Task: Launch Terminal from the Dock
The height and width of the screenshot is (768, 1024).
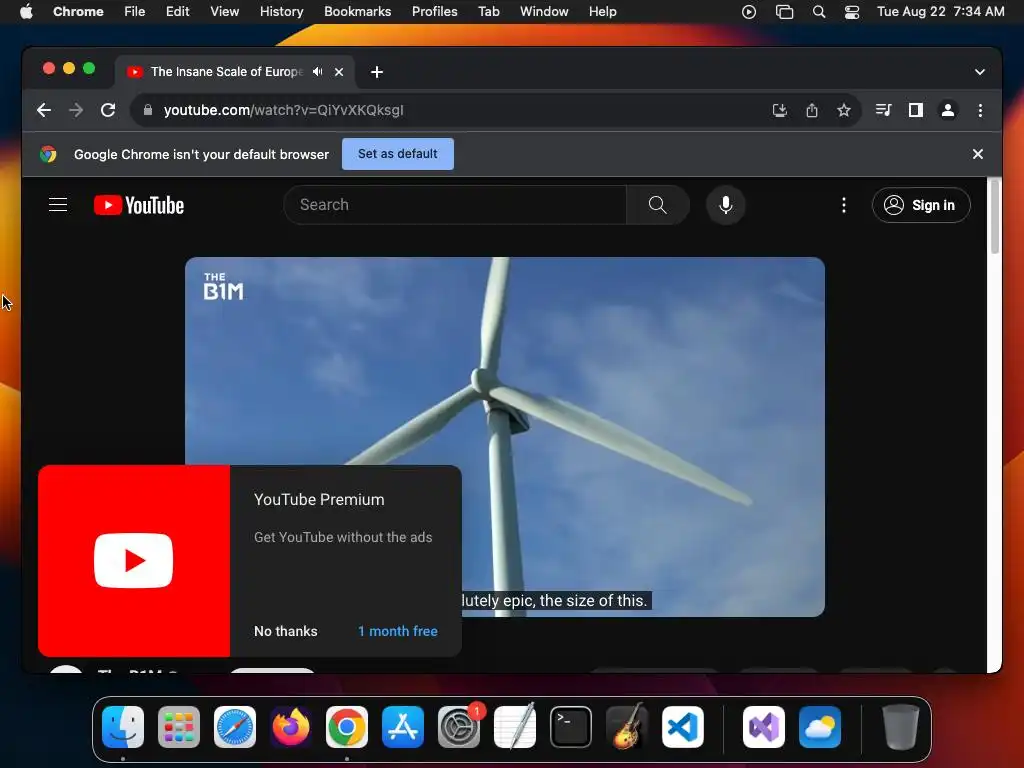Action: [571, 727]
